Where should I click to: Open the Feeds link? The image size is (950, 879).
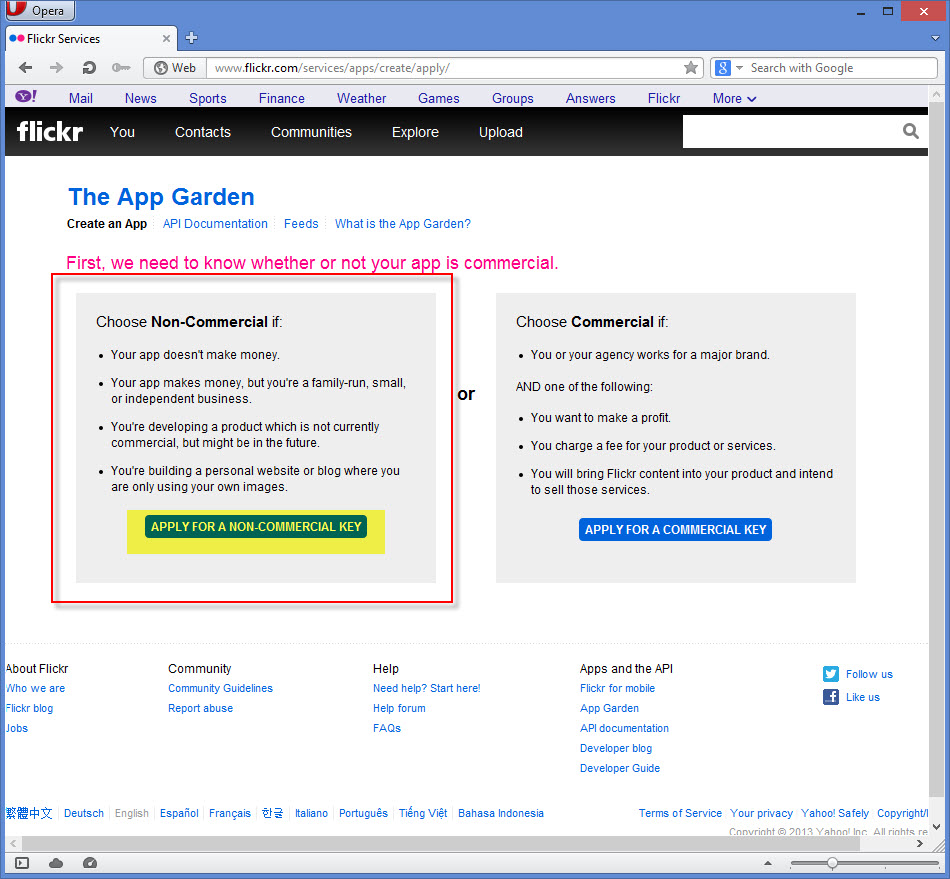tap(301, 224)
